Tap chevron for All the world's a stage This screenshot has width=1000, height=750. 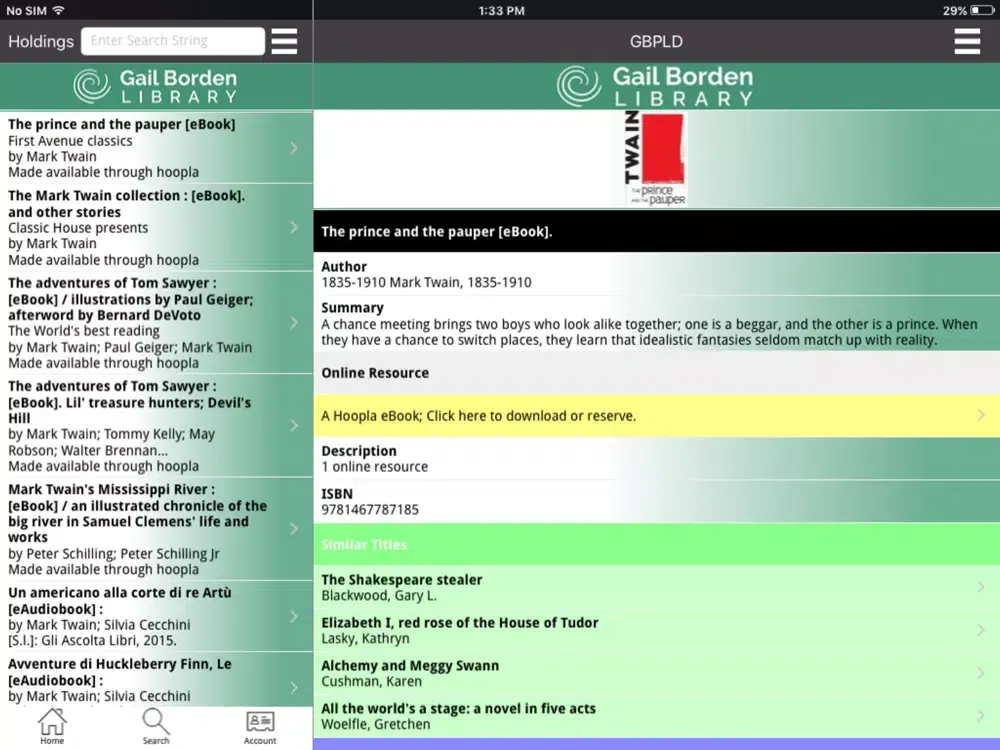coord(981,716)
